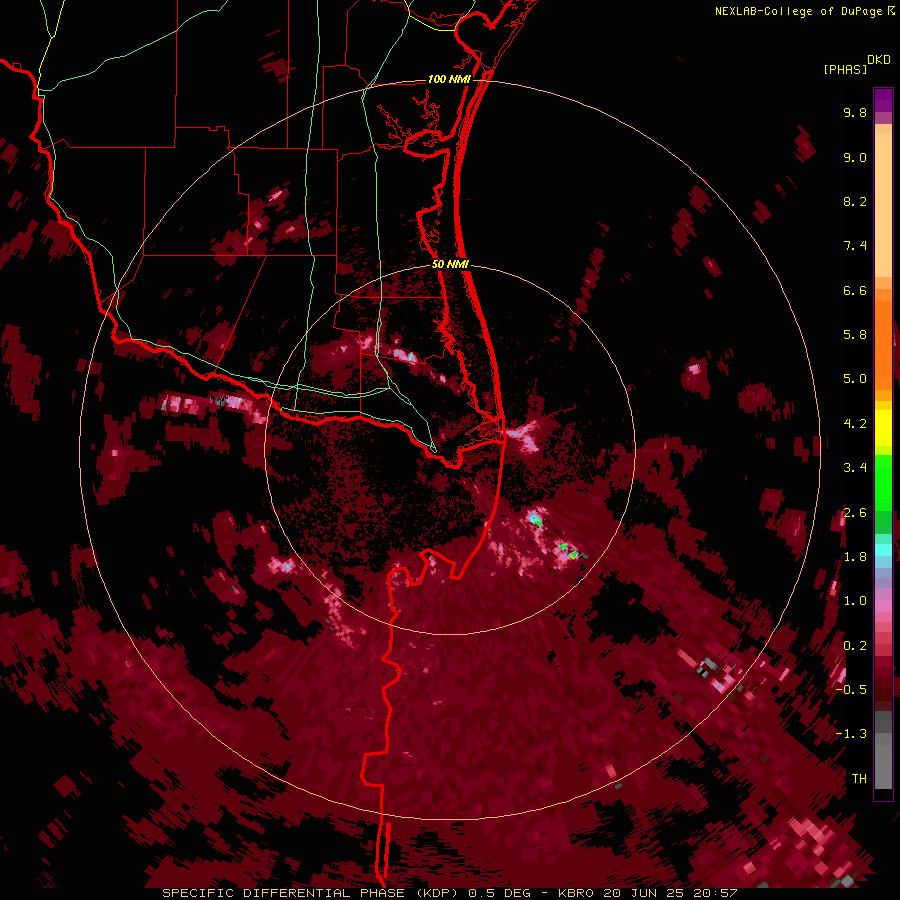The image size is (900, 900).
Task: Click the 9.0 scale value
Action: pos(855,158)
